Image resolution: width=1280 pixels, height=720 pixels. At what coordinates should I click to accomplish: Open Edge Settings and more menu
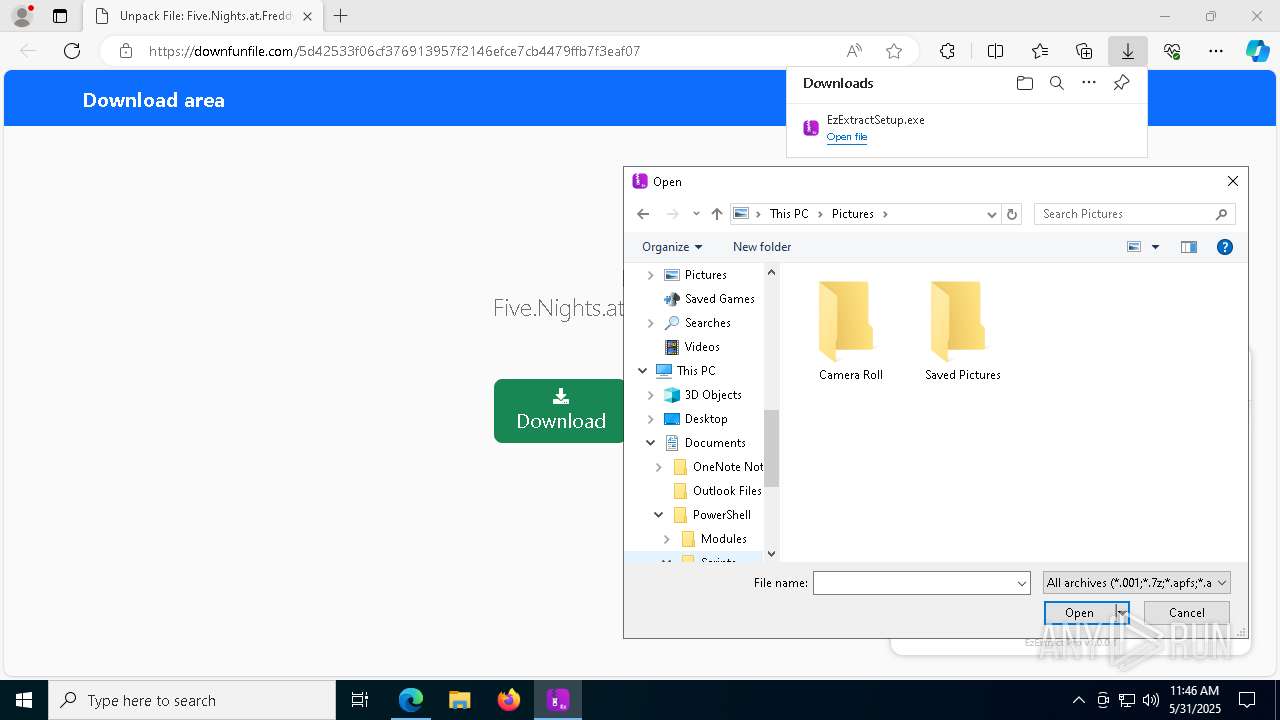1216,51
